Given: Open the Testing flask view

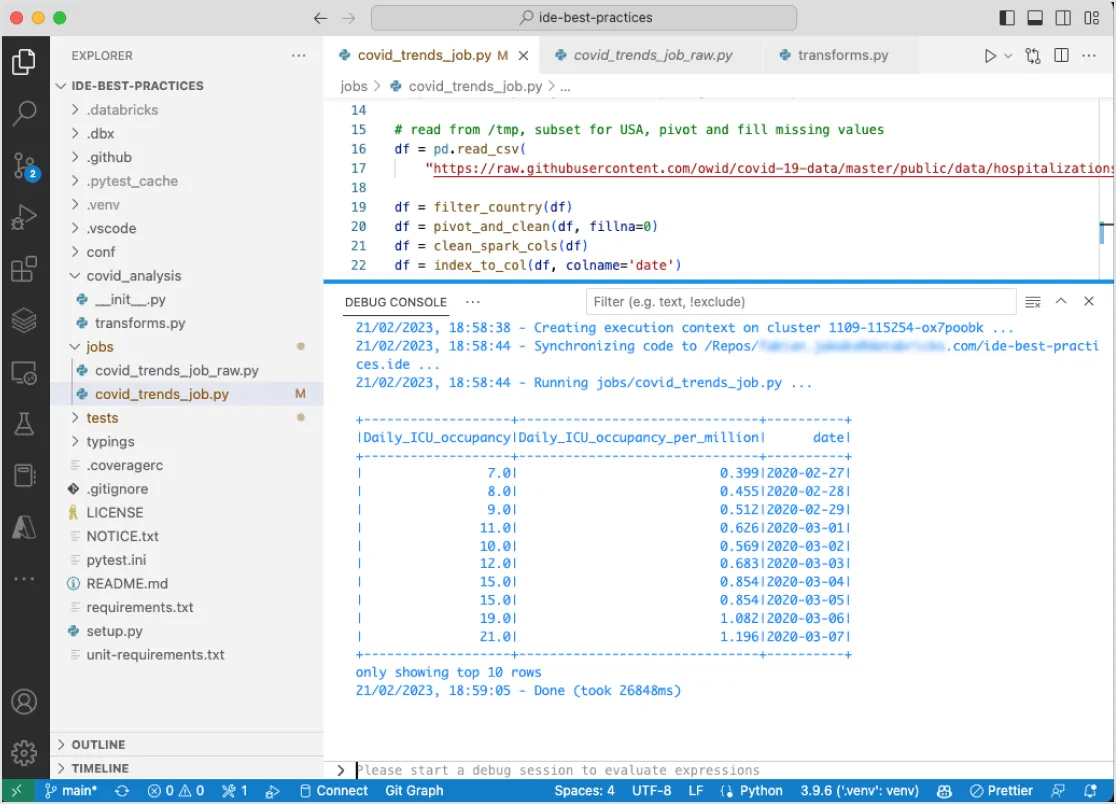Looking at the screenshot, I should coord(24,424).
